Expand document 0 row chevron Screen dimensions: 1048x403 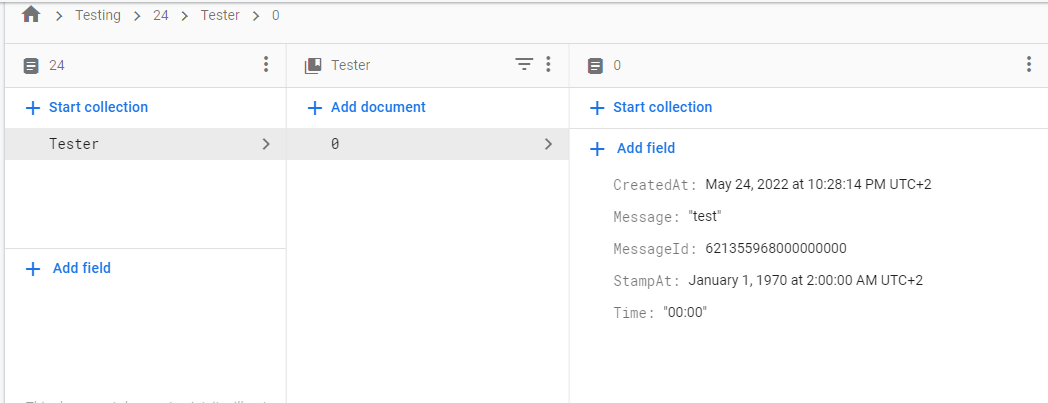pos(548,144)
